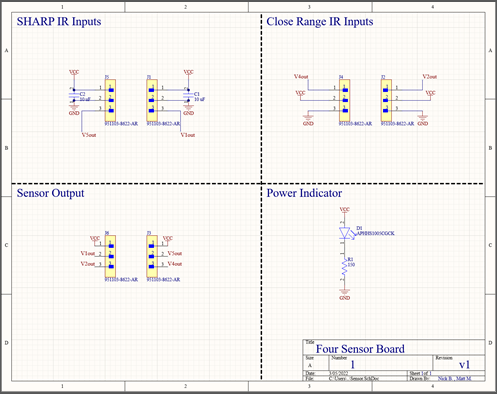Select the R1 resistor zigzag symbol
The width and height of the screenshot is (497, 394).
[344, 268]
